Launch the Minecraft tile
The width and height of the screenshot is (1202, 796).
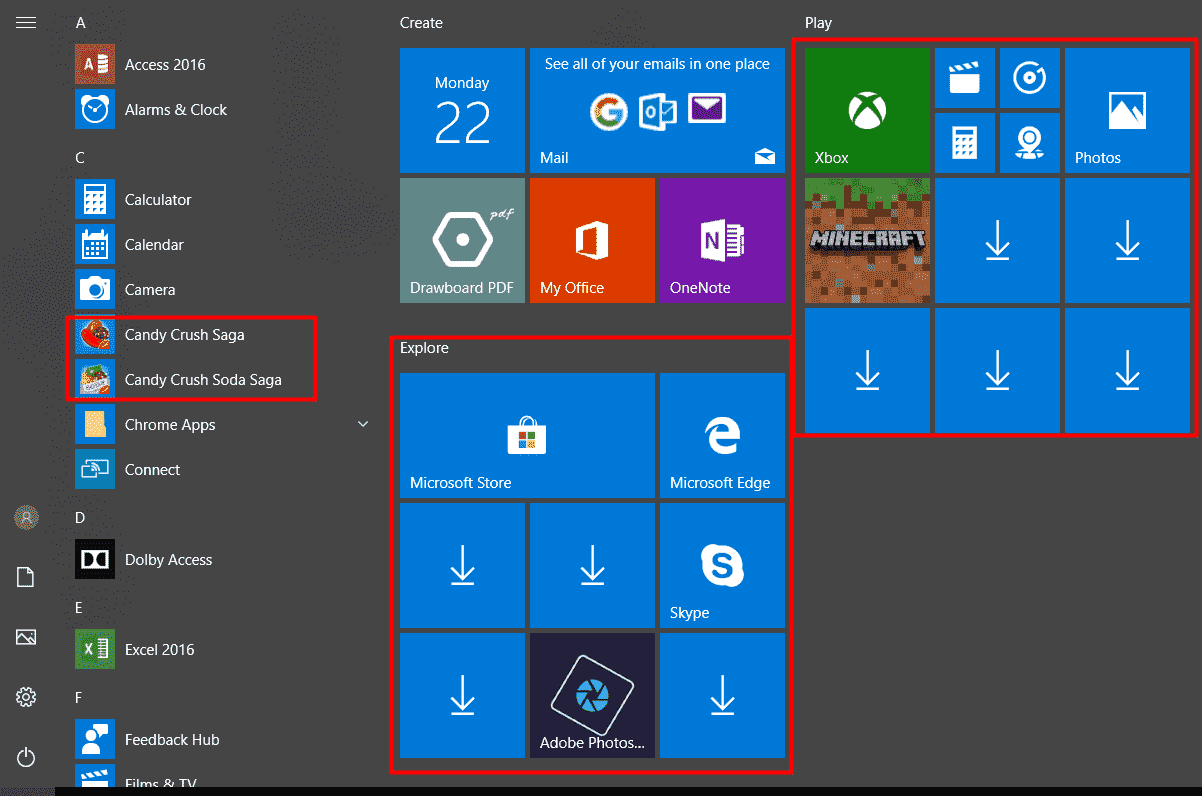(x=867, y=240)
